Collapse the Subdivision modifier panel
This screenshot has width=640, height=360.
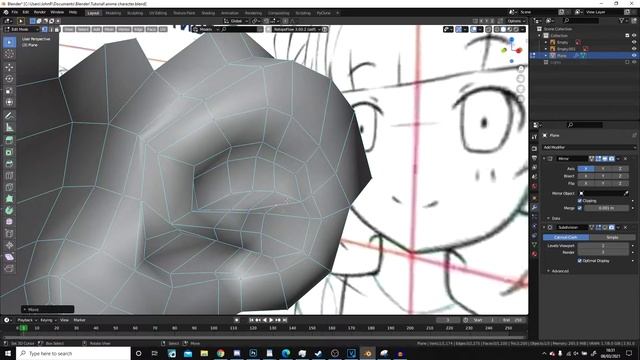(544, 227)
